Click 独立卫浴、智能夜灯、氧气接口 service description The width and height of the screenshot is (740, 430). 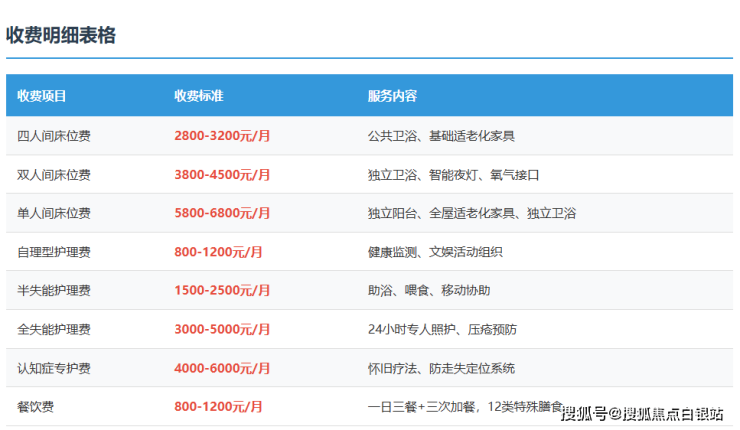pos(453,174)
